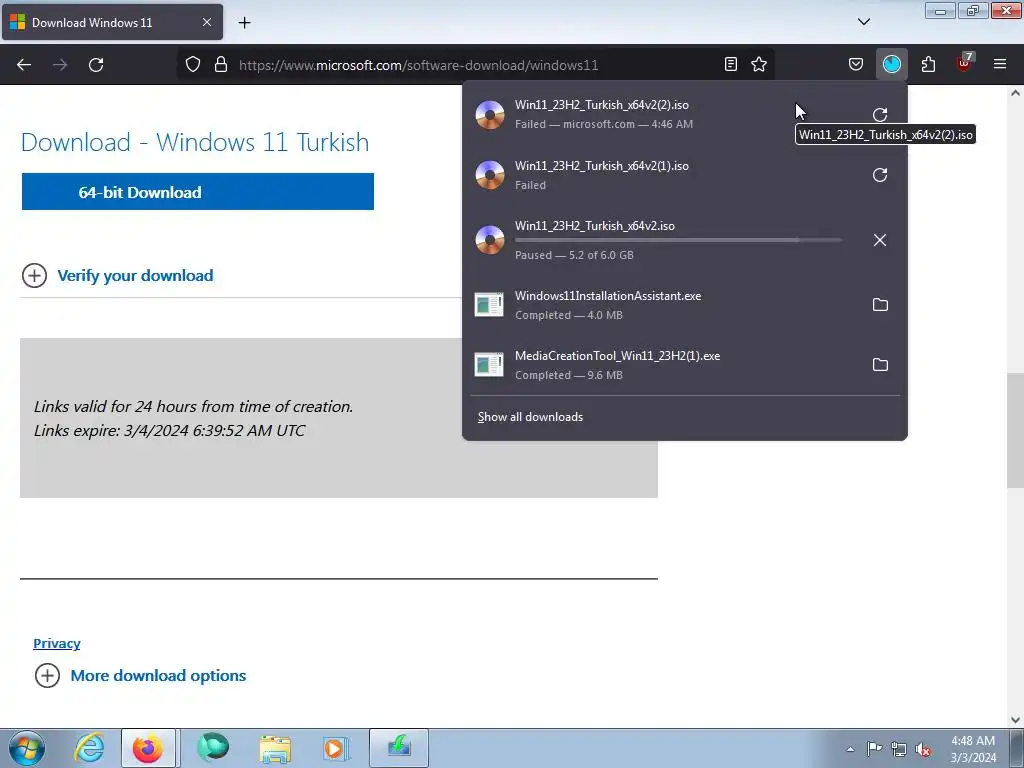This screenshot has height=768, width=1024.
Task: Retry the Win11_23H2_Turkish_x64v2(2).iso download
Action: coord(880,115)
